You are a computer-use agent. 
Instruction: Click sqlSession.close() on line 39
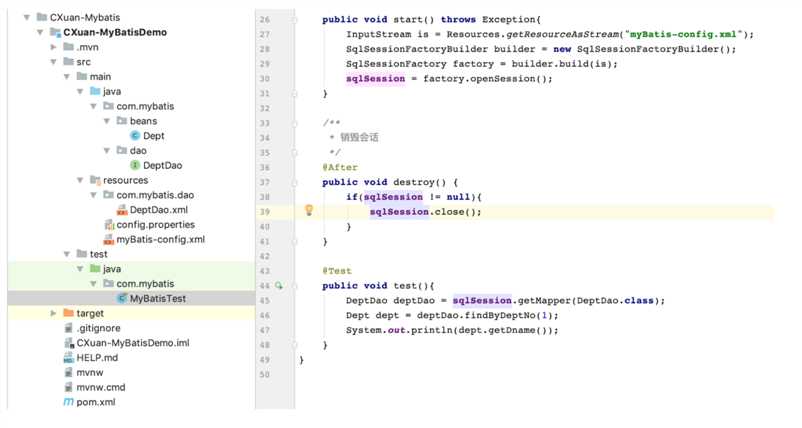pyautogui.click(x=426, y=212)
